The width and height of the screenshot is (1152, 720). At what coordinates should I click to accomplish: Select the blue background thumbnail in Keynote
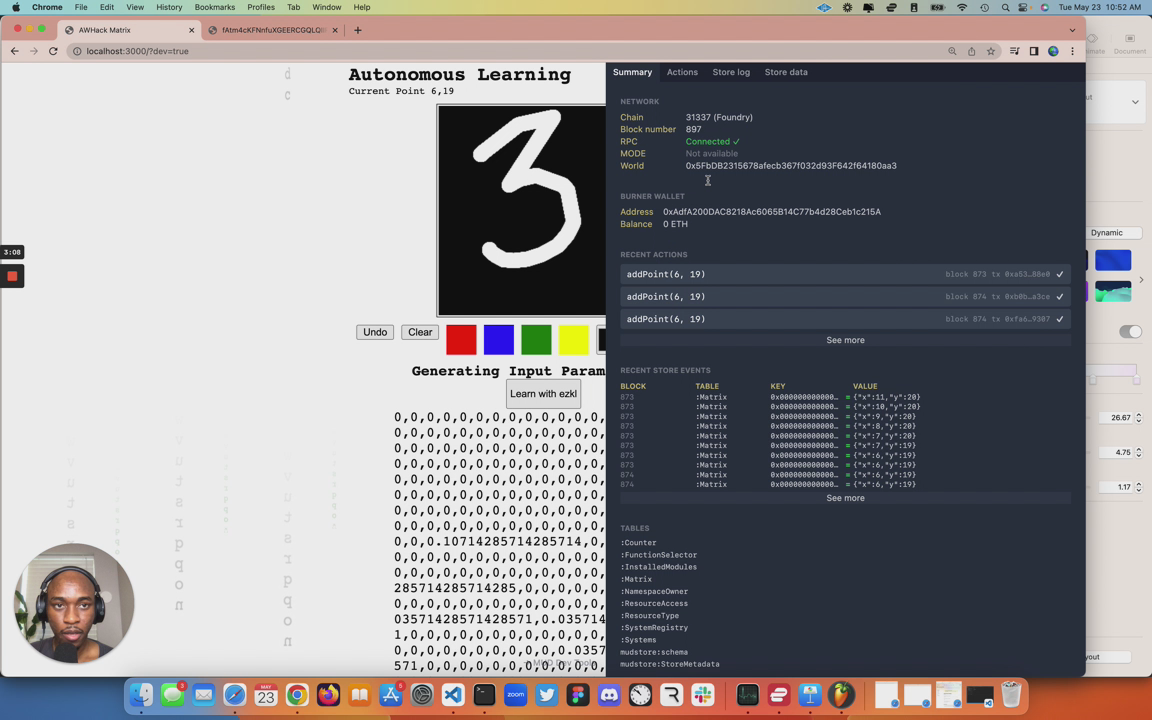tap(1113, 260)
